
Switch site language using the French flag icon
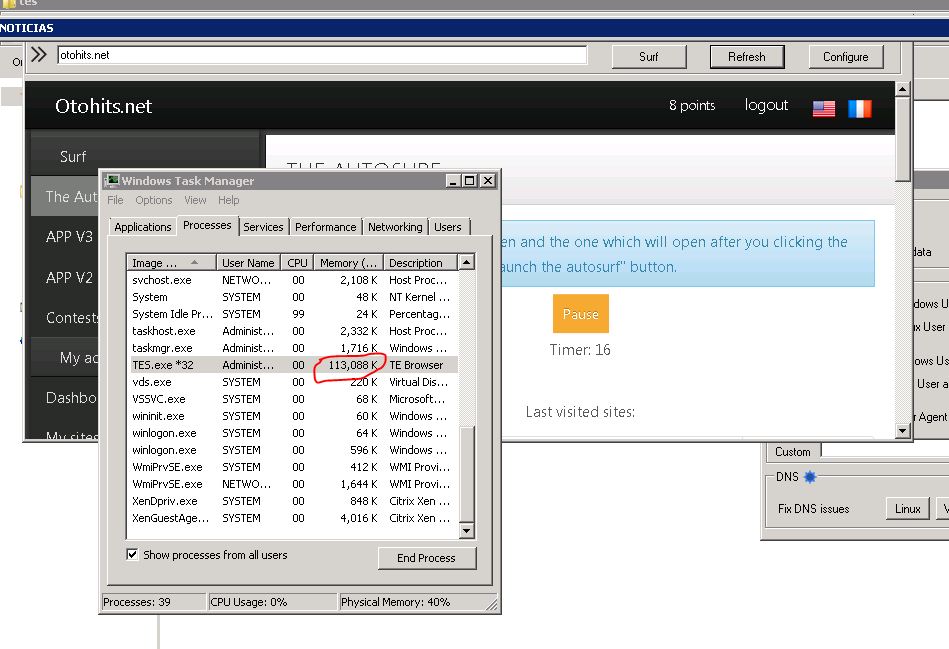click(x=858, y=106)
